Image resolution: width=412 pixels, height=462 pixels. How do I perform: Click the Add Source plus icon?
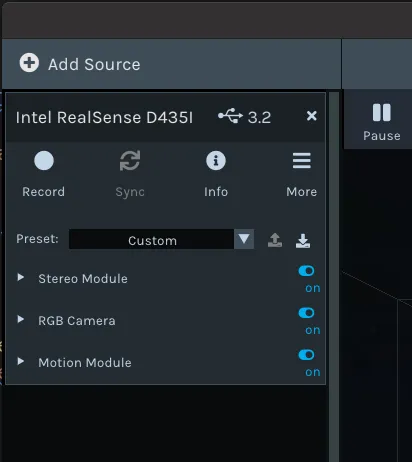[29, 63]
